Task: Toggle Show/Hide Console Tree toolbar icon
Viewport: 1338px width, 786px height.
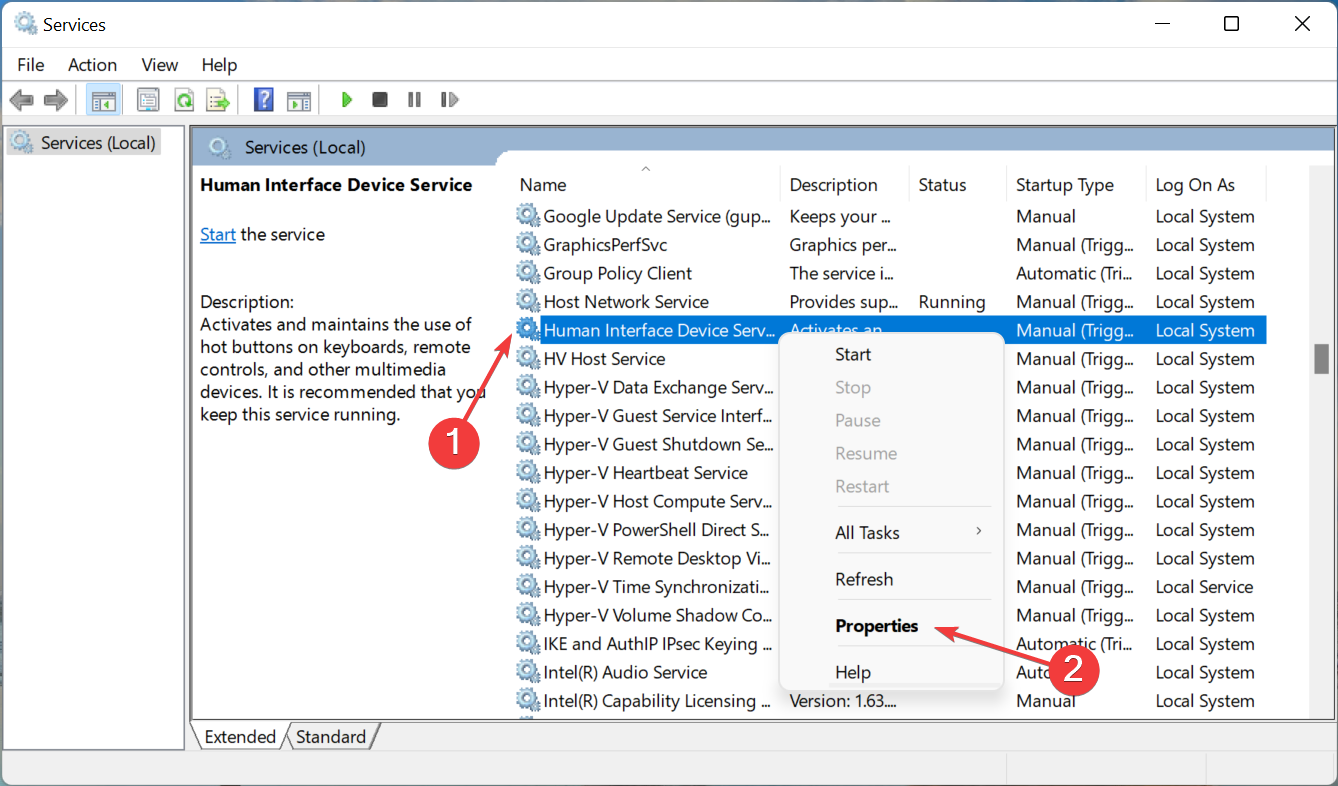Action: (103, 100)
